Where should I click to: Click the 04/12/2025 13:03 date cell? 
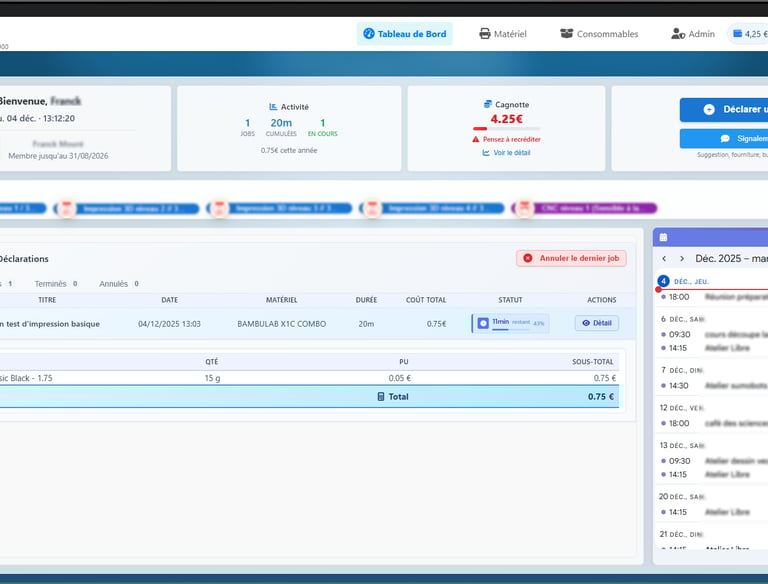tap(169, 324)
